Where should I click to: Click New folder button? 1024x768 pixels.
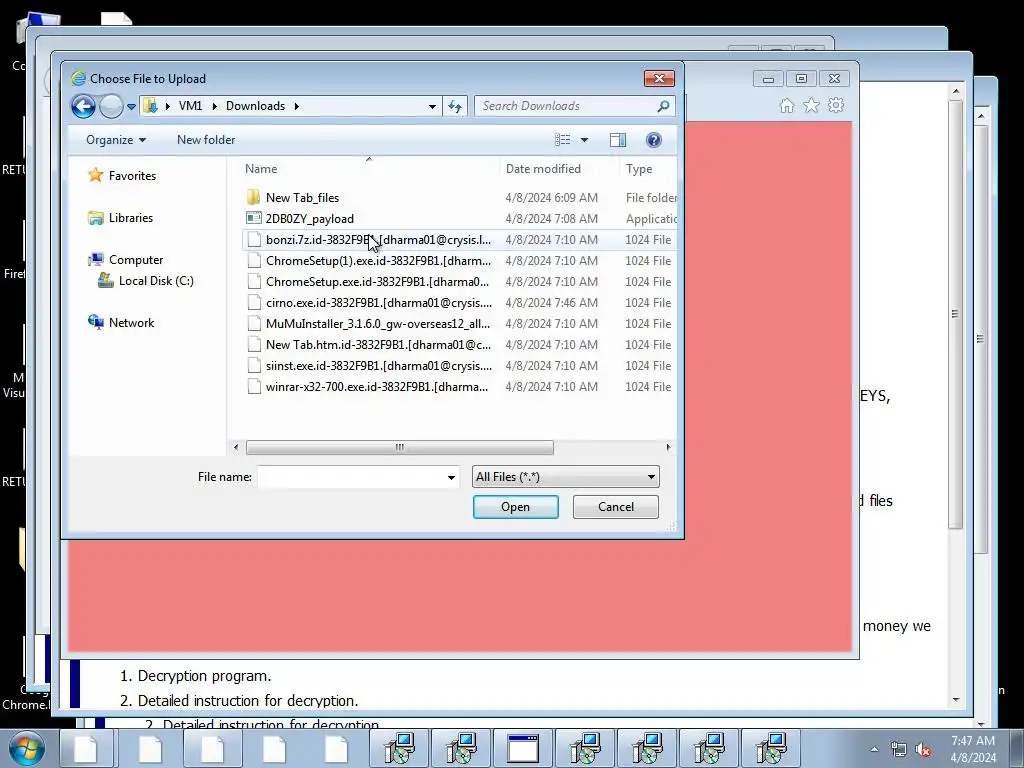coord(206,140)
